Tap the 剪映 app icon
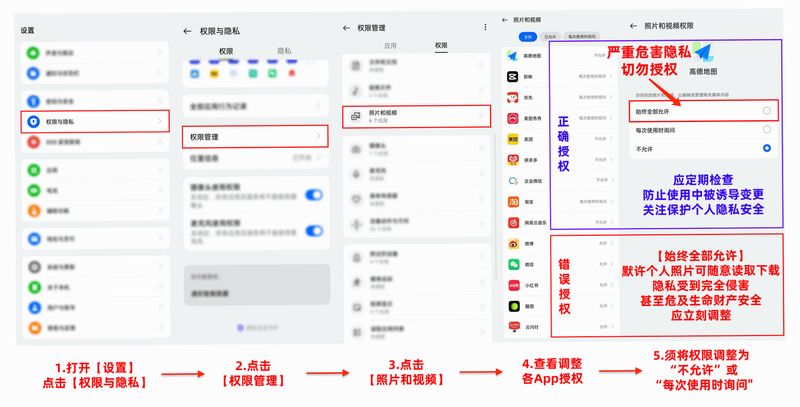The width and height of the screenshot is (800, 407). coord(513,77)
